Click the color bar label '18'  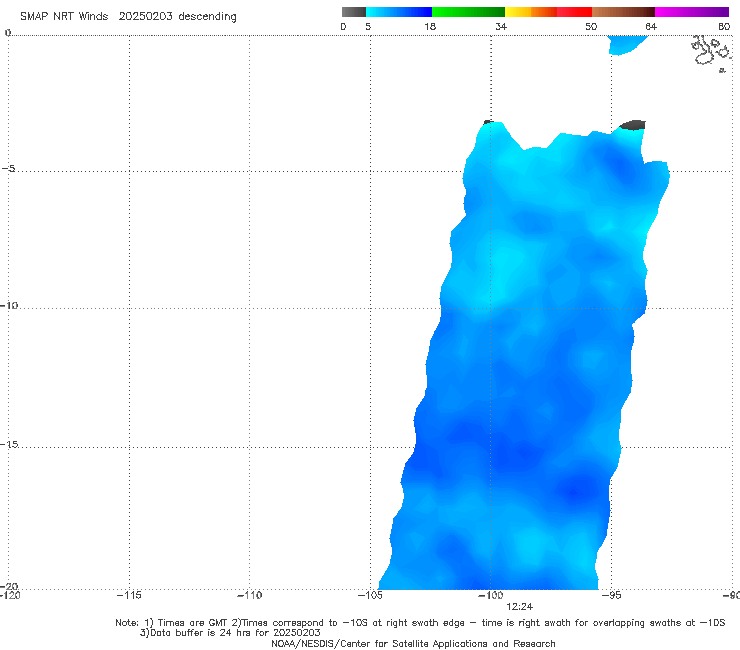point(430,27)
